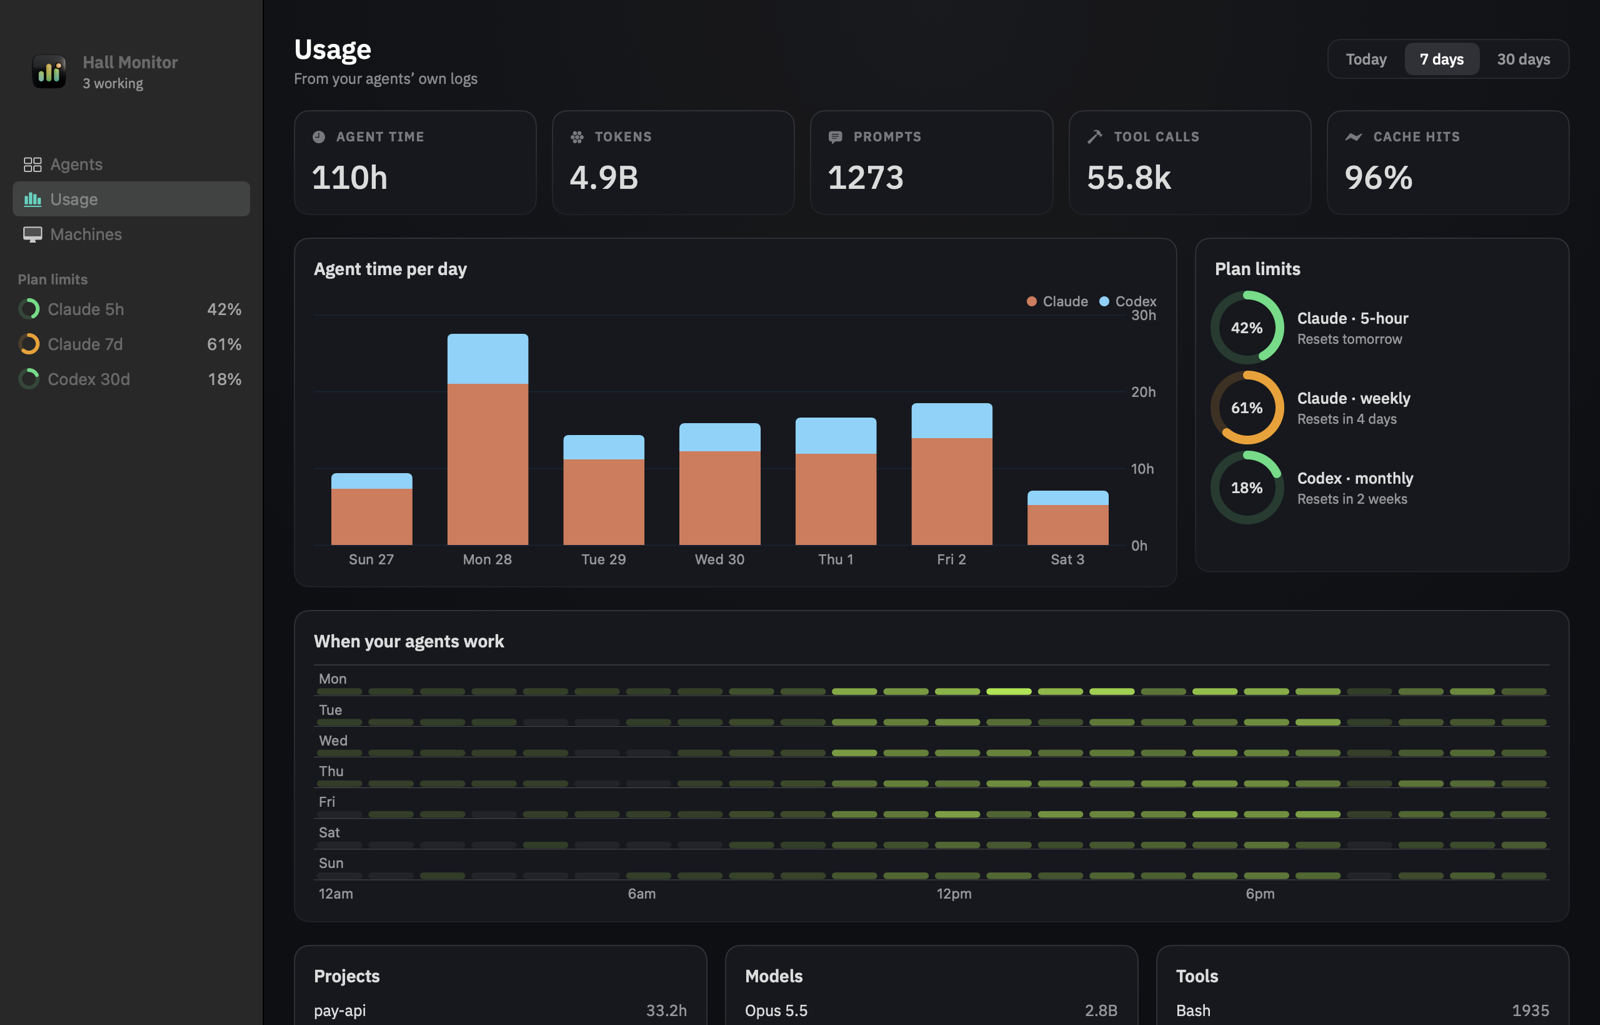
Task: Click the 3 working status text
Action: (x=113, y=84)
